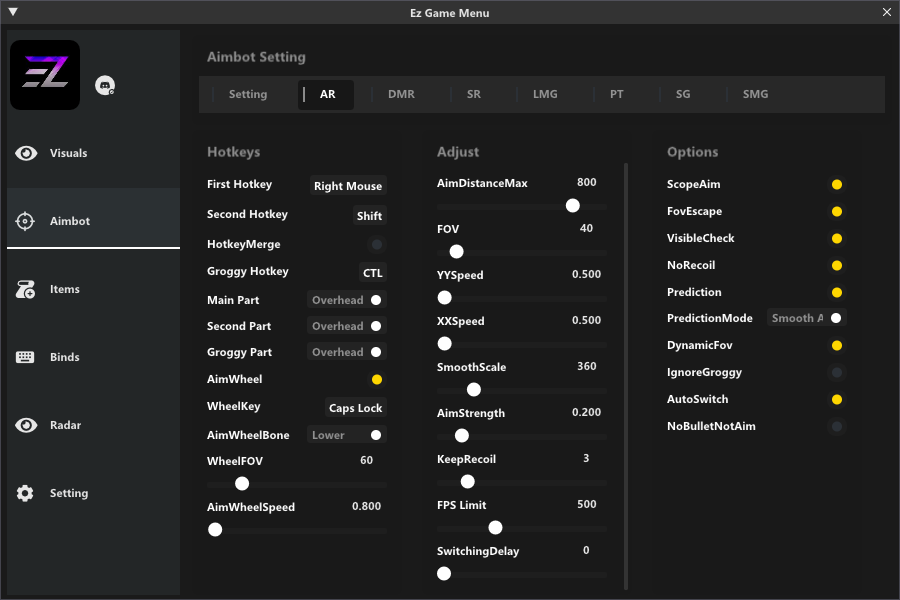Click the AimDistanceMax value 800

[x=587, y=182]
